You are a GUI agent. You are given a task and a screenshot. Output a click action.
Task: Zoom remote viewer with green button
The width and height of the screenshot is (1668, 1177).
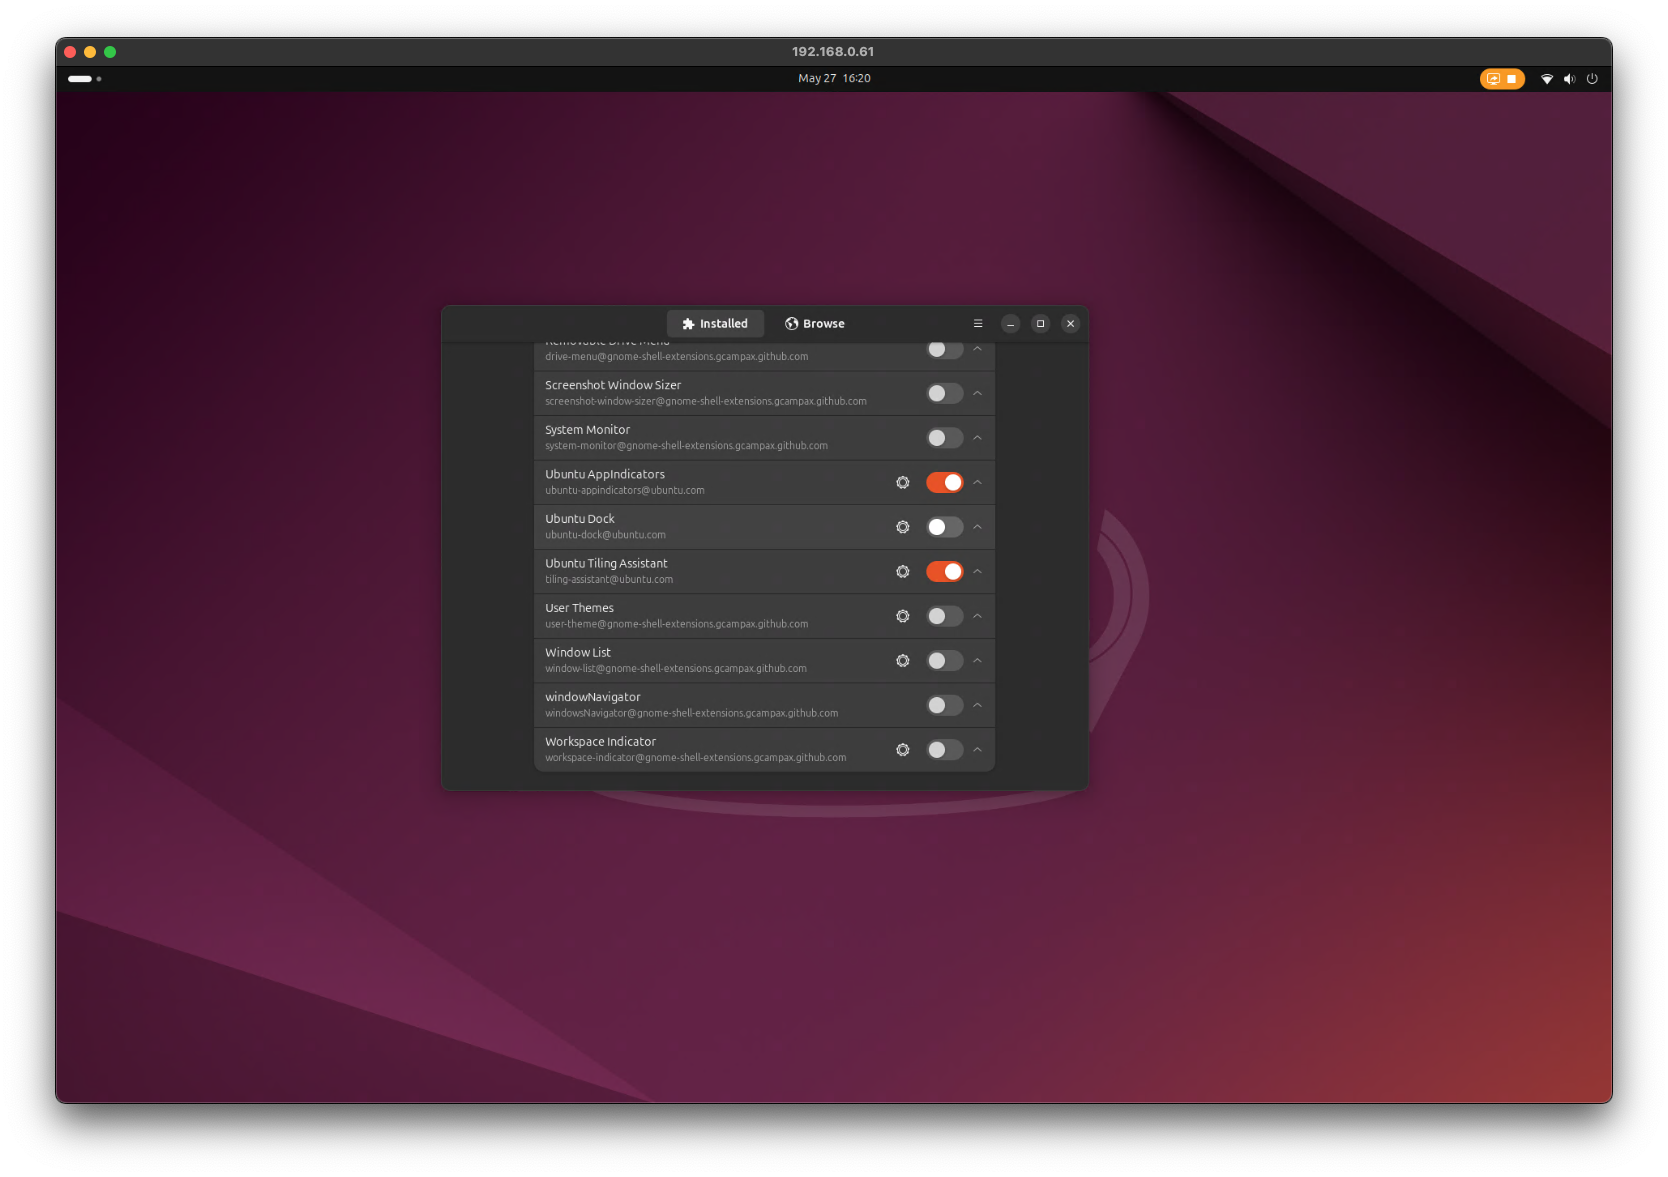[110, 52]
